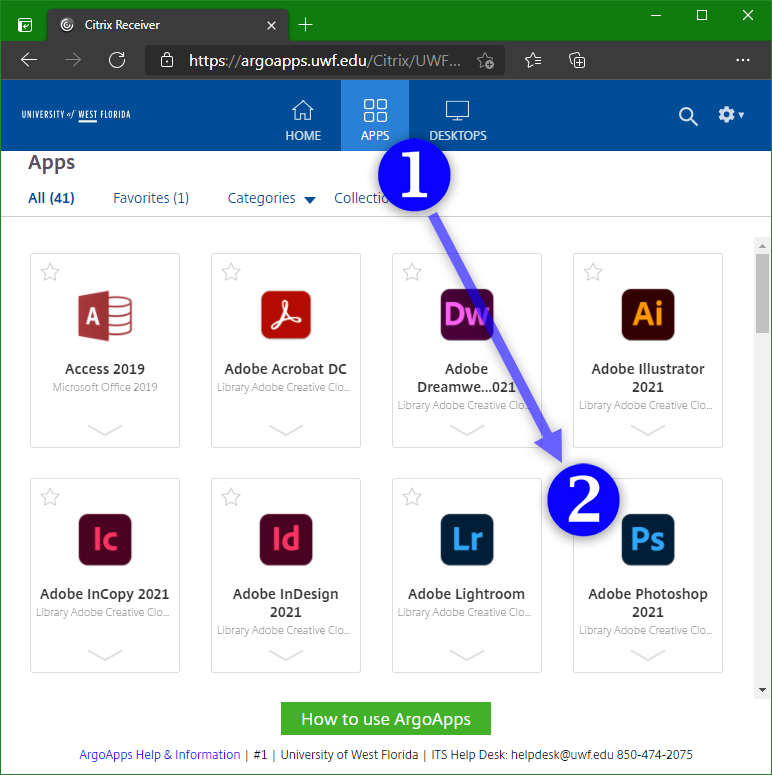
Task: Open the settings gear menu
Action: (730, 115)
